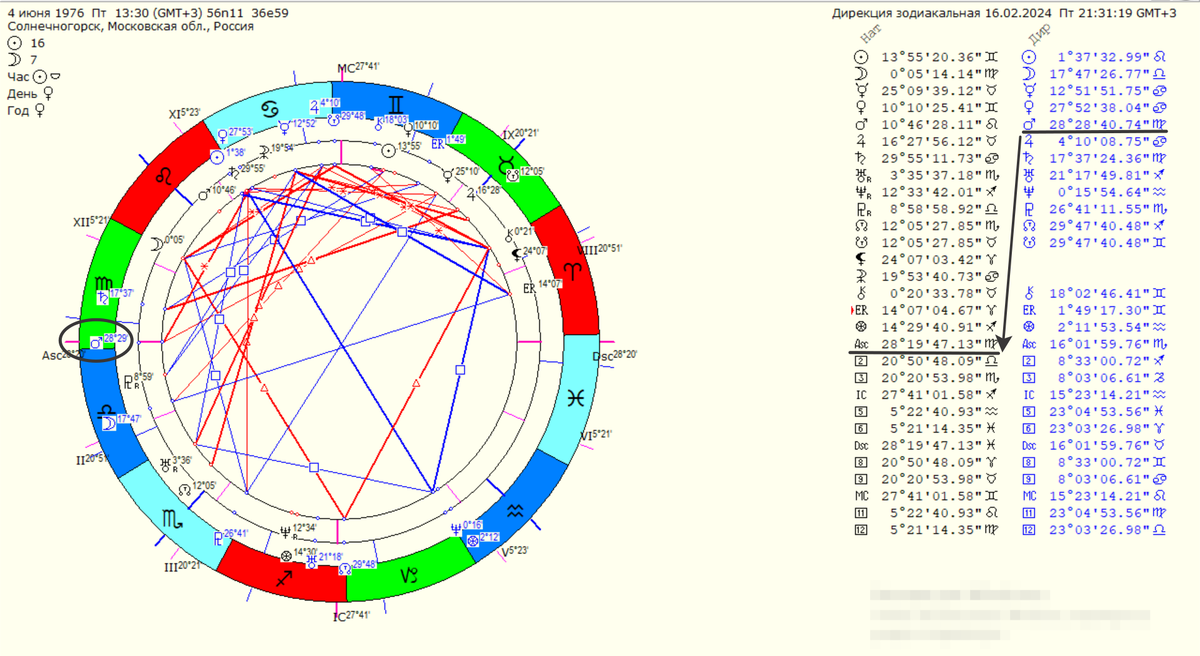
Task: Click the Libra glyph on the zodiac ring
Action: (x=106, y=409)
